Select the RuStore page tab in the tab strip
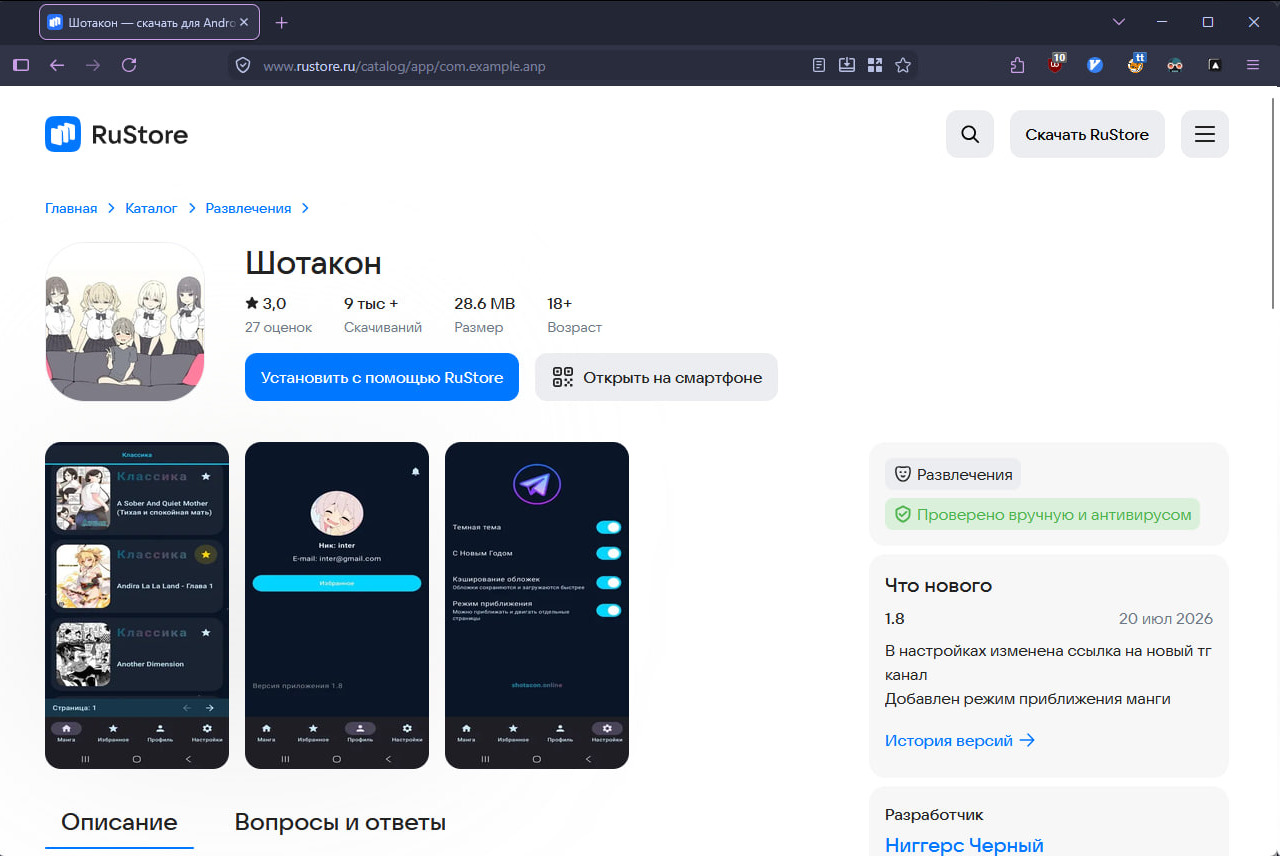This screenshot has height=856, width=1280. (x=149, y=22)
